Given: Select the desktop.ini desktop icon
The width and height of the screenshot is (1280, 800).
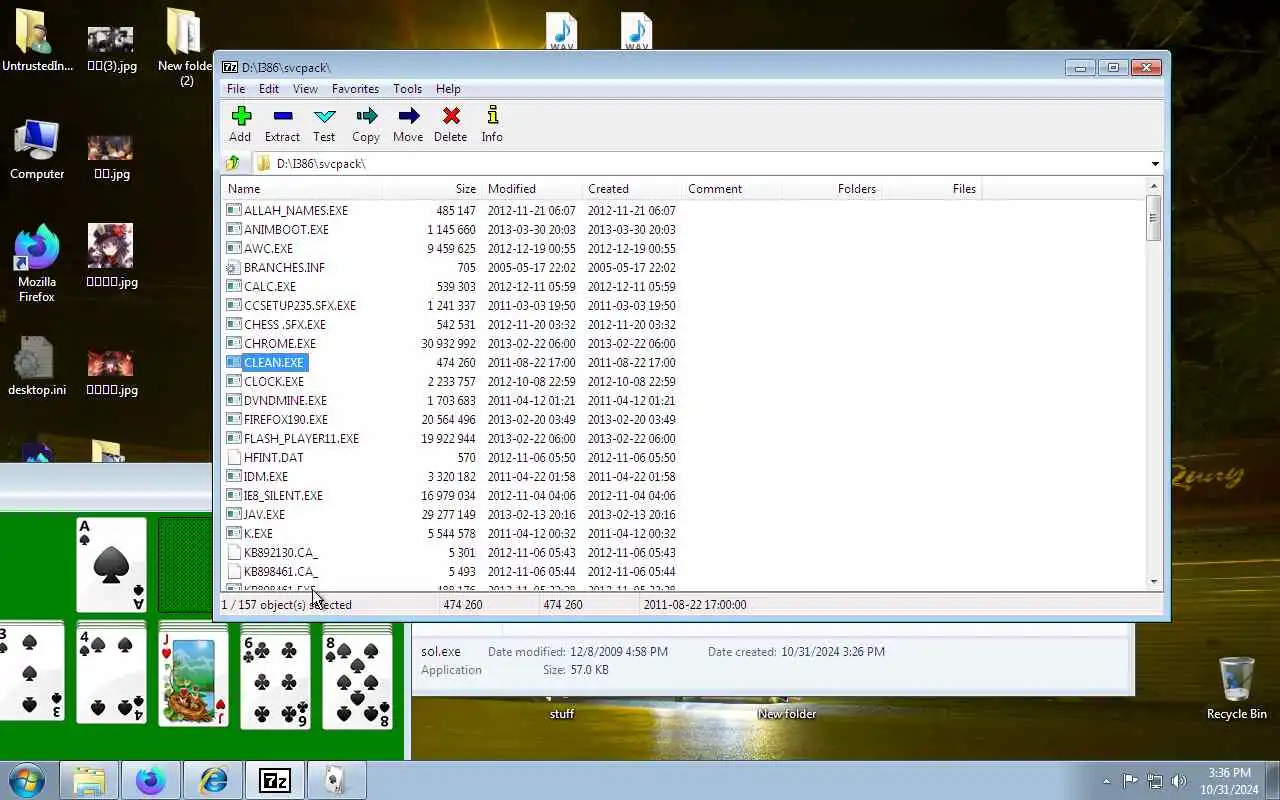Looking at the screenshot, I should (37, 366).
